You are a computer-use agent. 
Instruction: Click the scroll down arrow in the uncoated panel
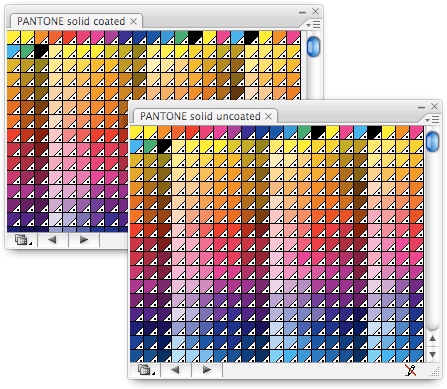pos(433,354)
